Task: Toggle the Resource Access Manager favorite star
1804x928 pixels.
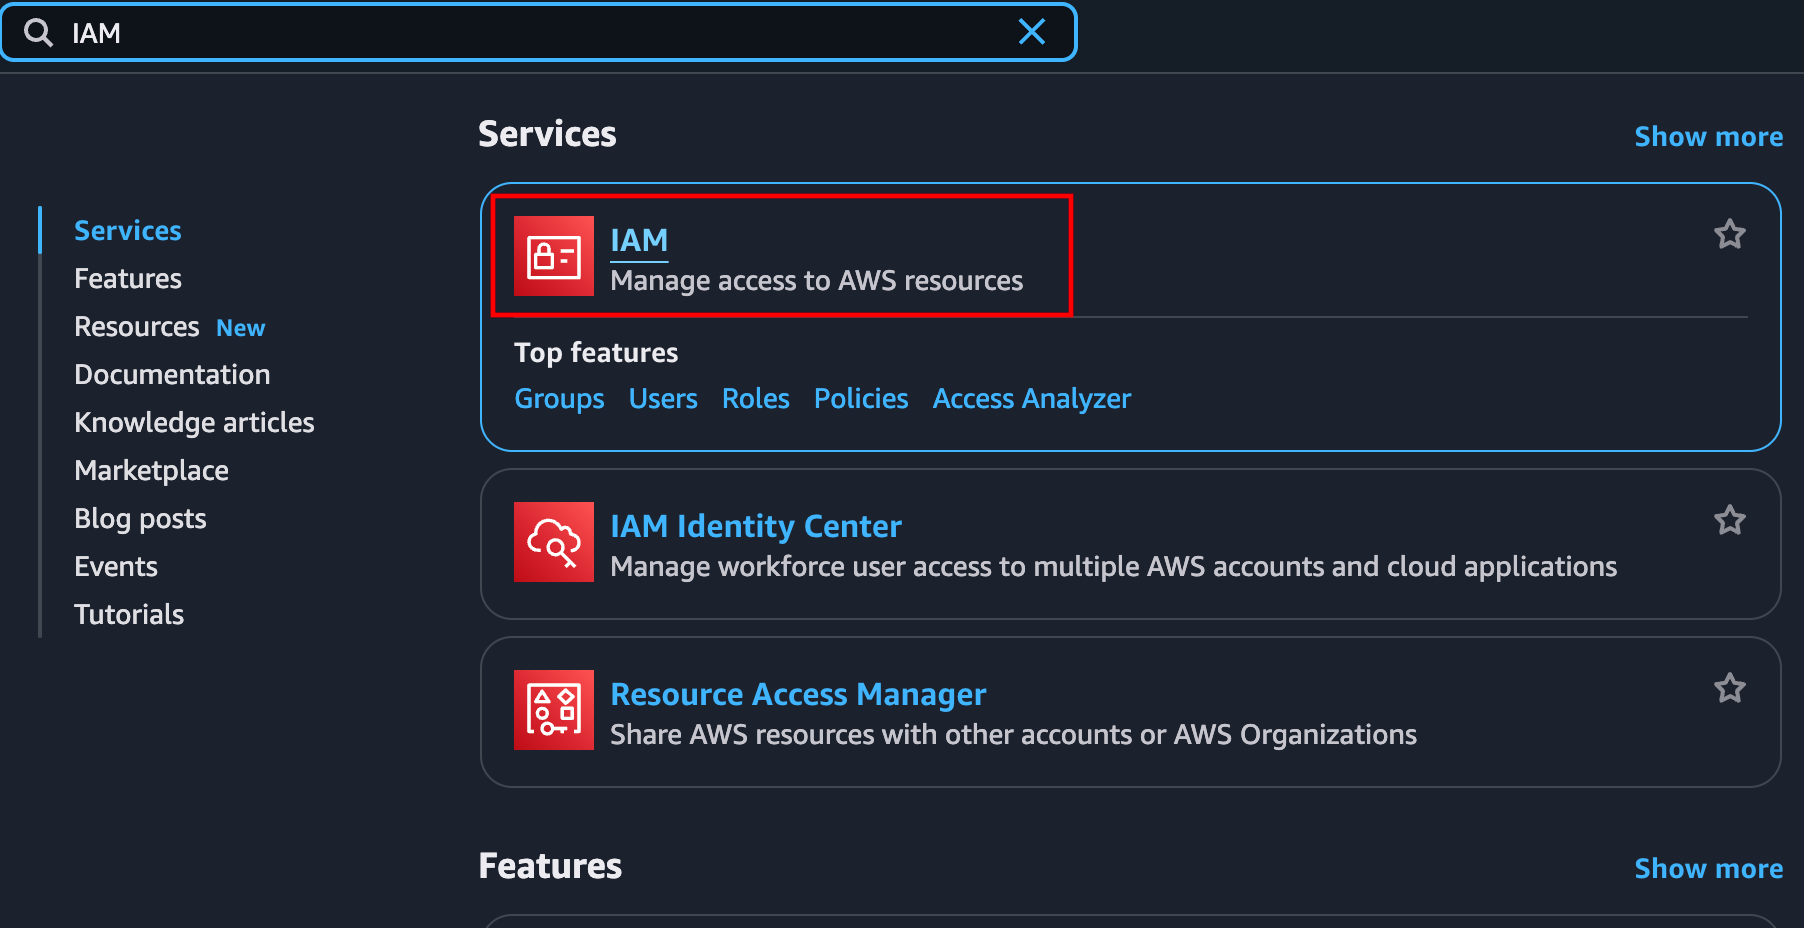Action: 1731,687
